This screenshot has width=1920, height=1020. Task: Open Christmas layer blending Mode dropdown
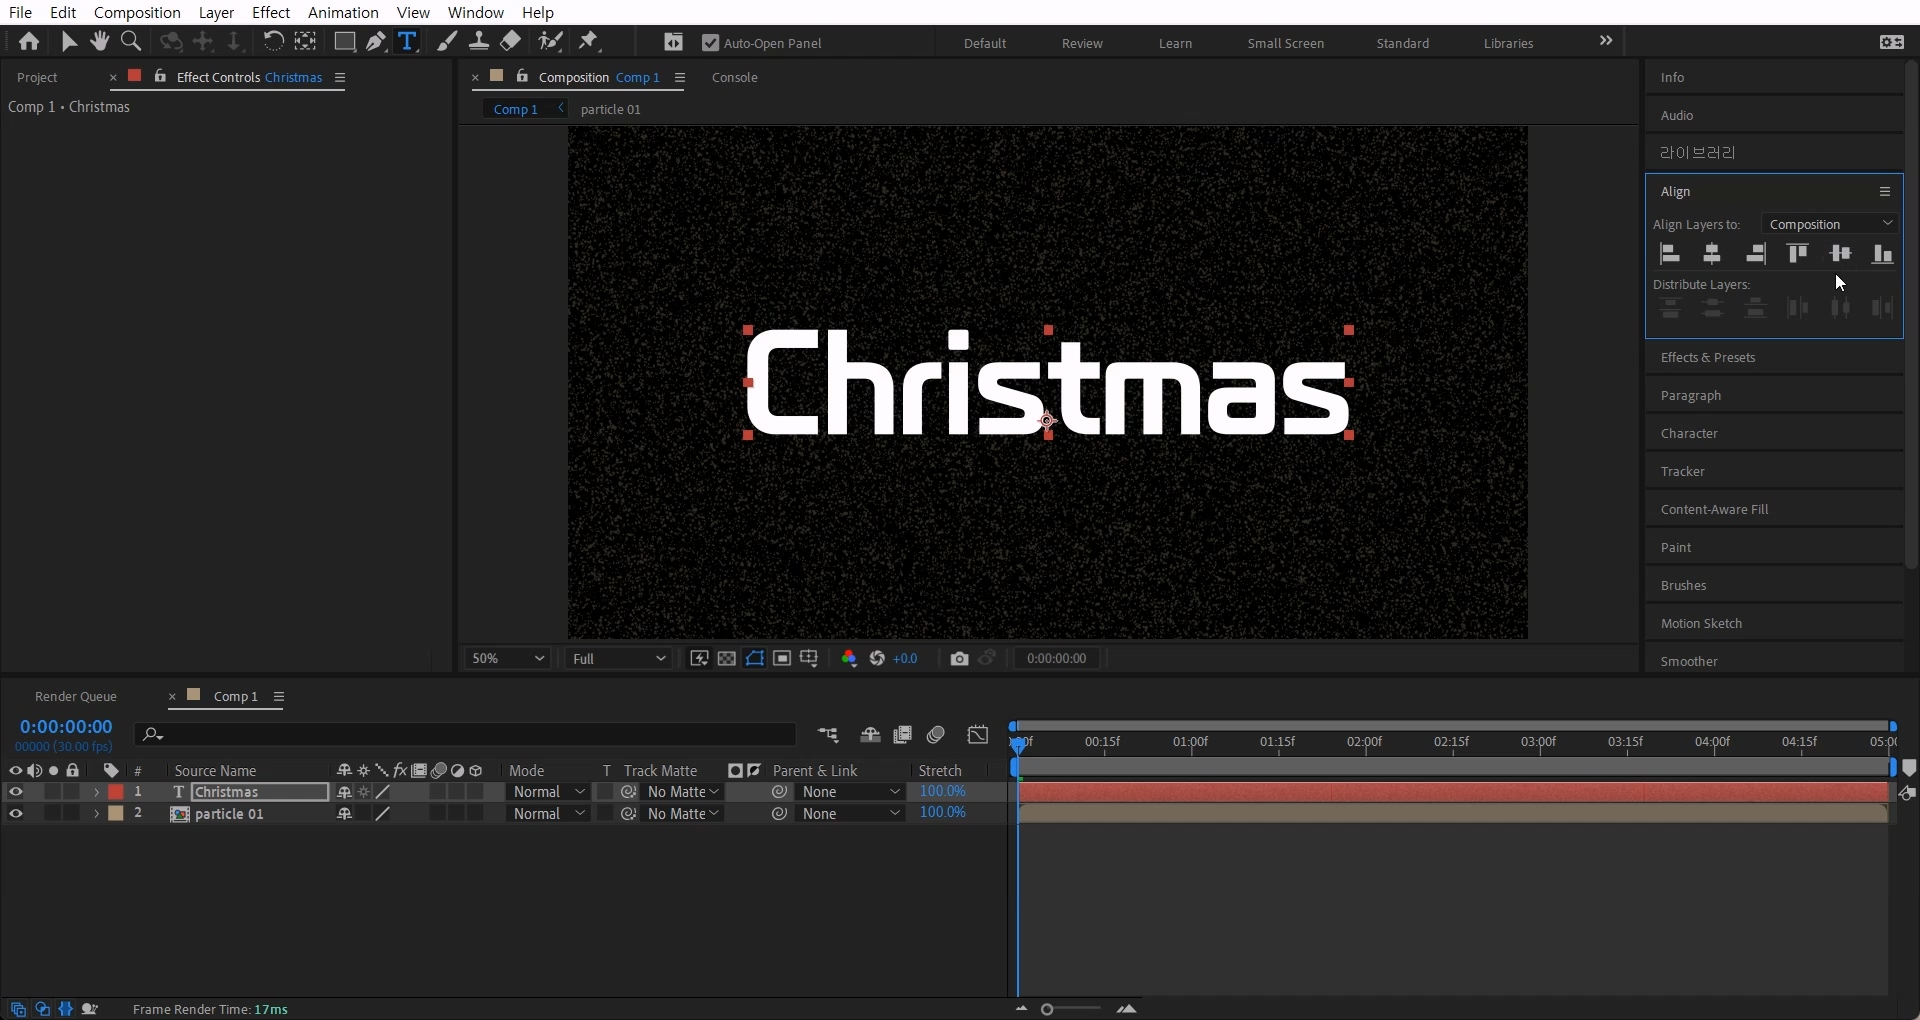click(548, 792)
